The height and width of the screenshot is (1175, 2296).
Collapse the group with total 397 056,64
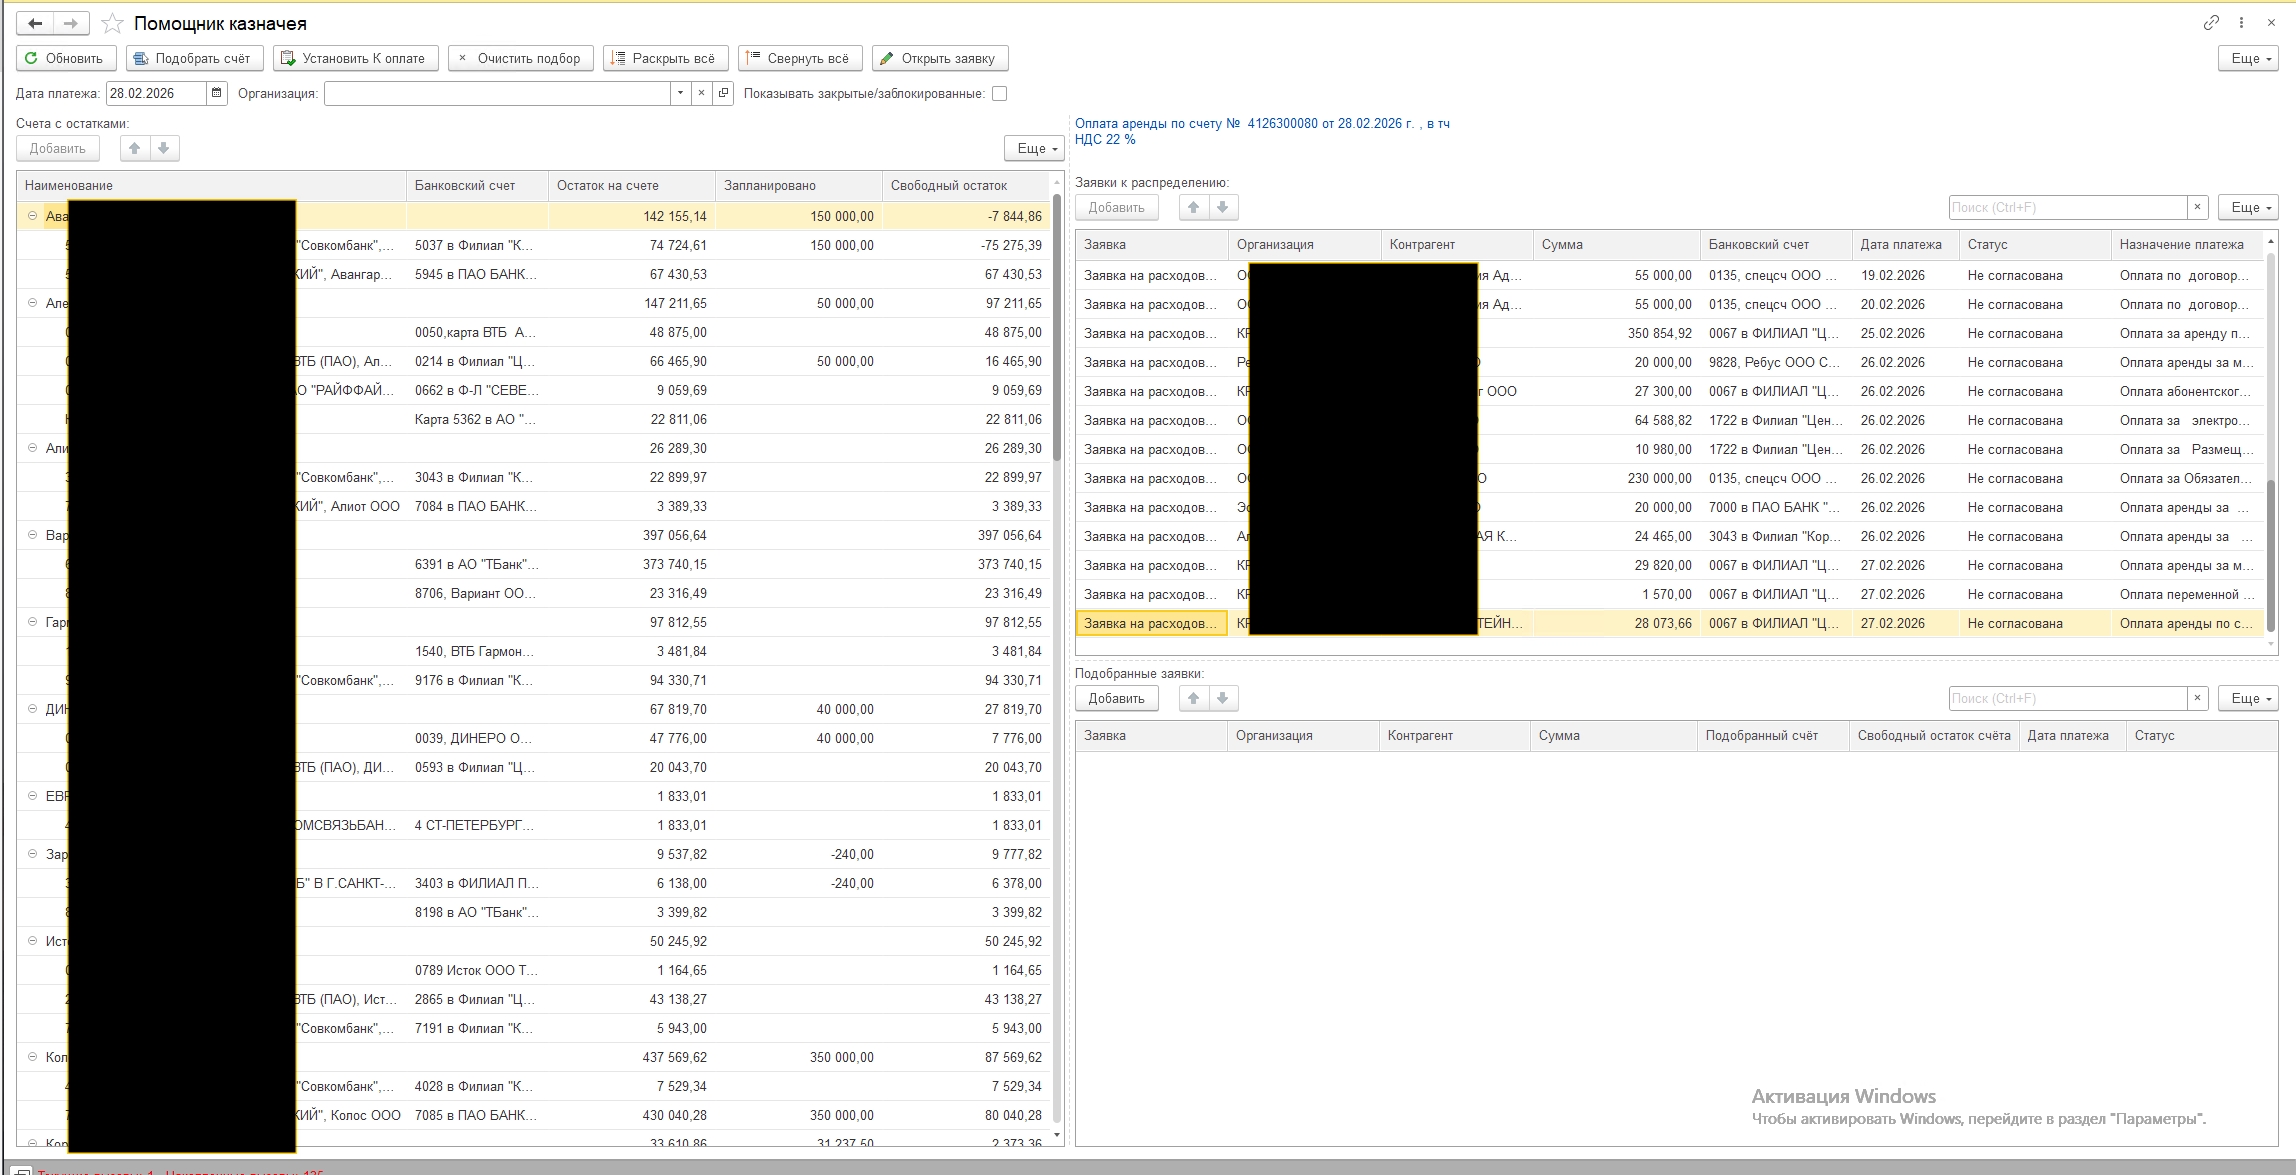32,535
